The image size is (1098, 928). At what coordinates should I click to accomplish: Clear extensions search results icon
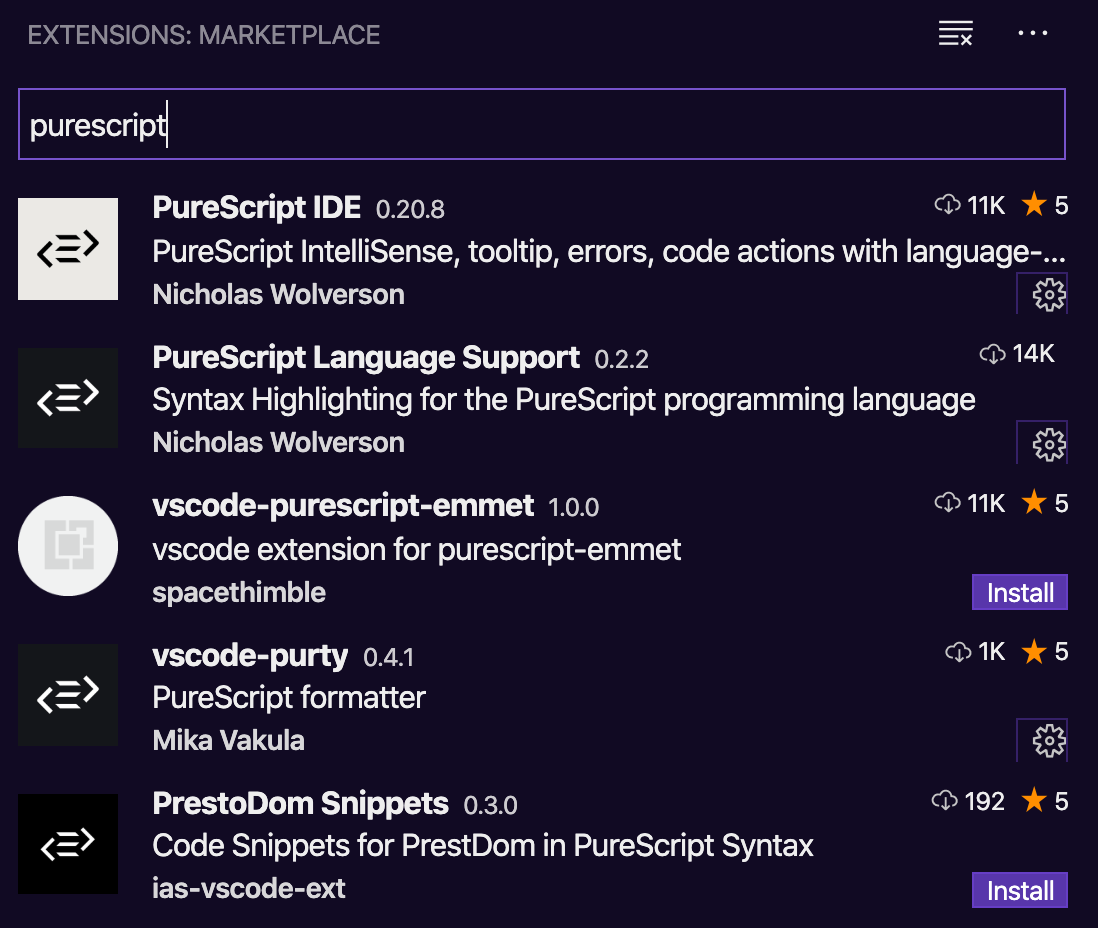[955, 34]
